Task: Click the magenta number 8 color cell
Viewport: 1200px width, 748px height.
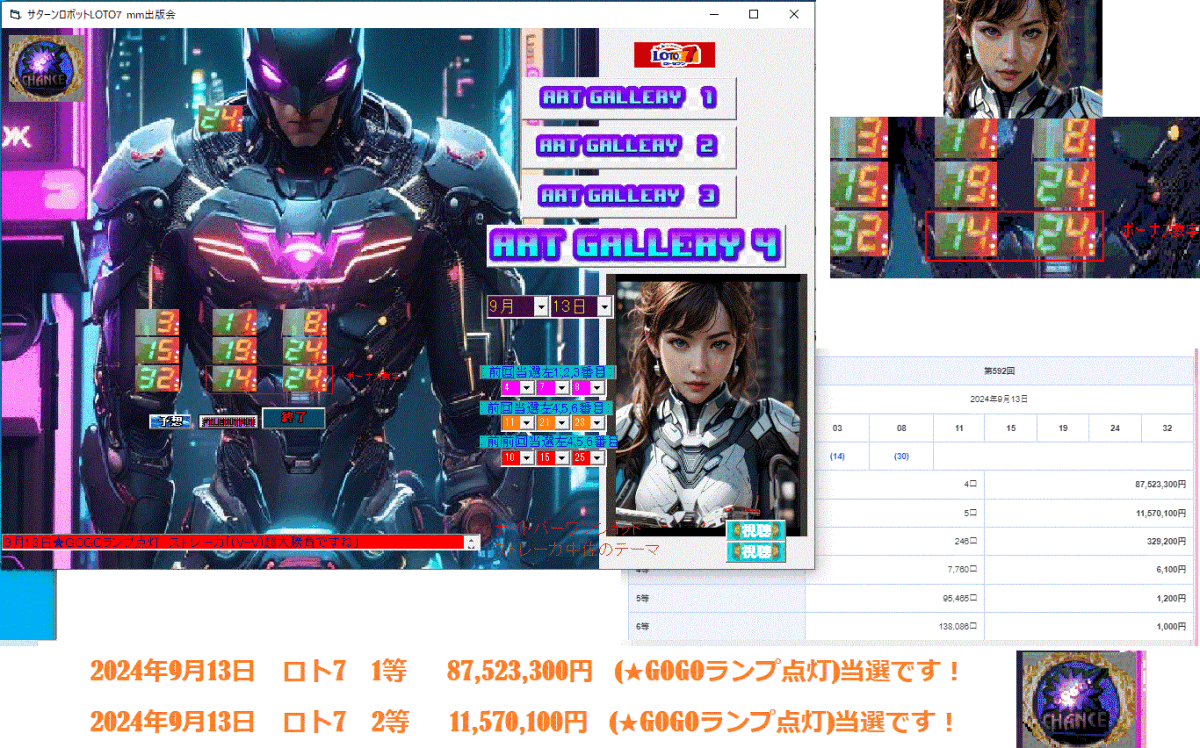Action: click(582, 387)
